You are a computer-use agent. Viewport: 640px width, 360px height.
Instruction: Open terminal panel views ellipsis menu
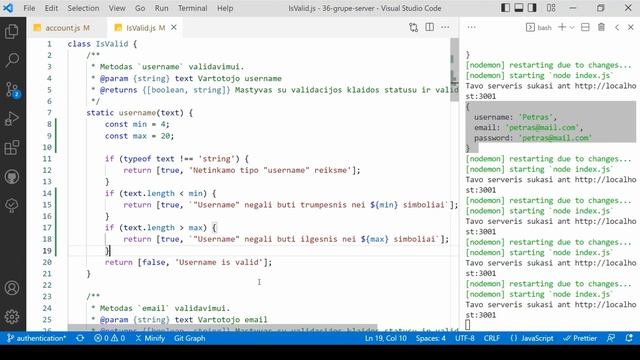[x=471, y=27]
